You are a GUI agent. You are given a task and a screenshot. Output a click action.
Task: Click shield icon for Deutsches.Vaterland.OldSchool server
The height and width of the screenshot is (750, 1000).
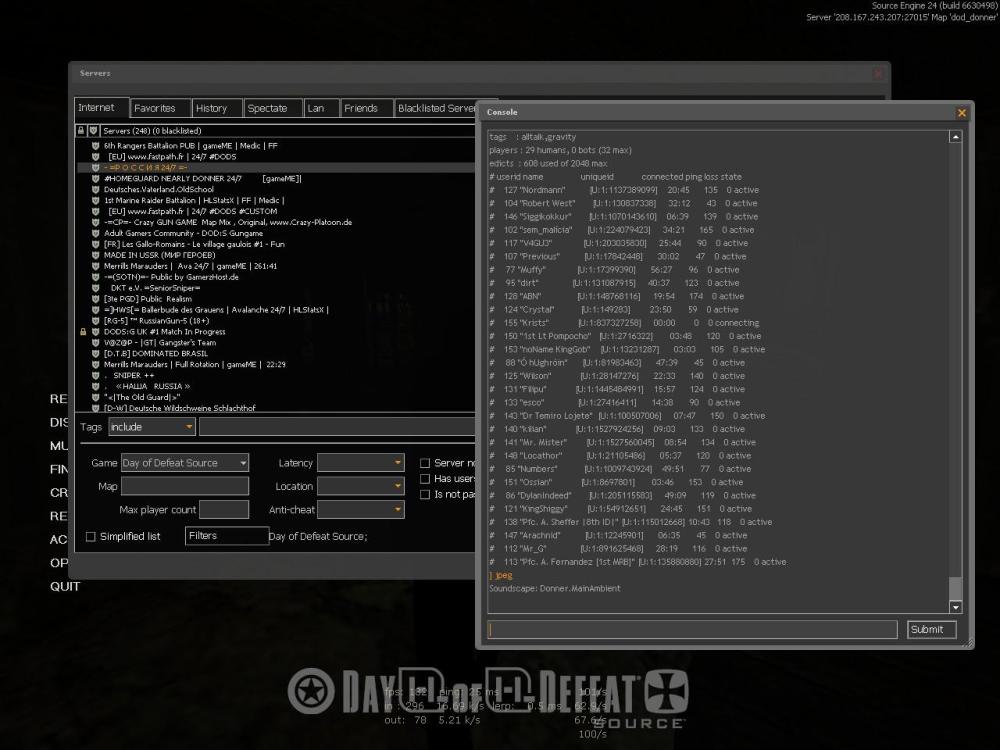(95, 189)
